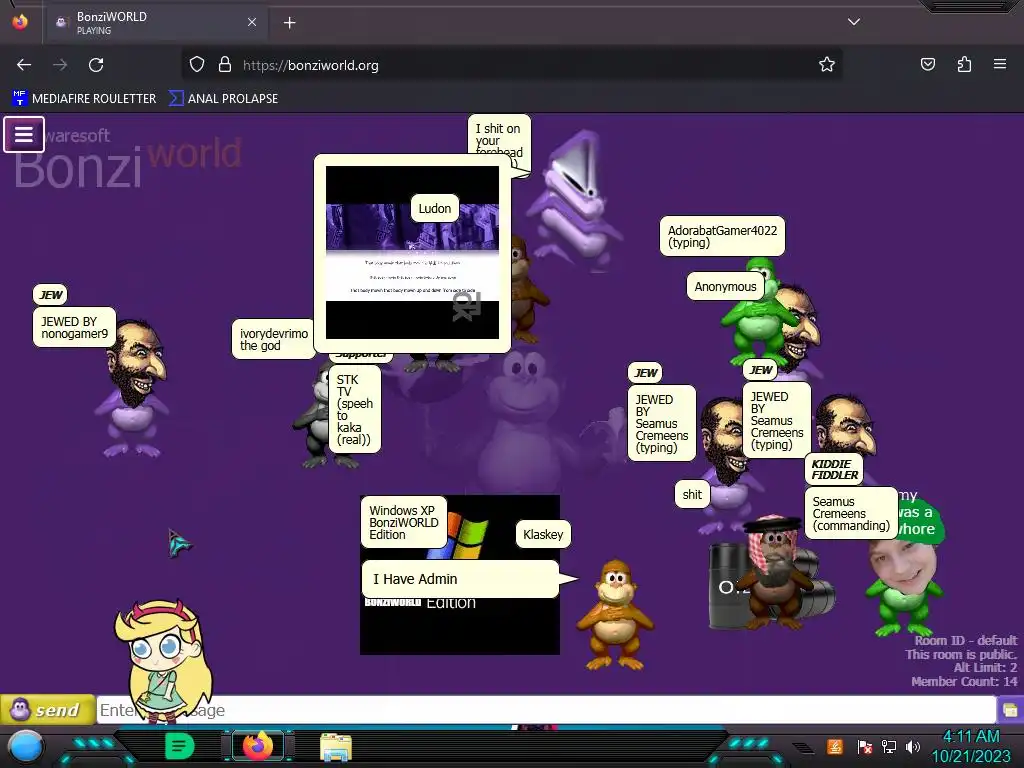
Task: Click the STK TV name tag
Action: (x=355, y=409)
